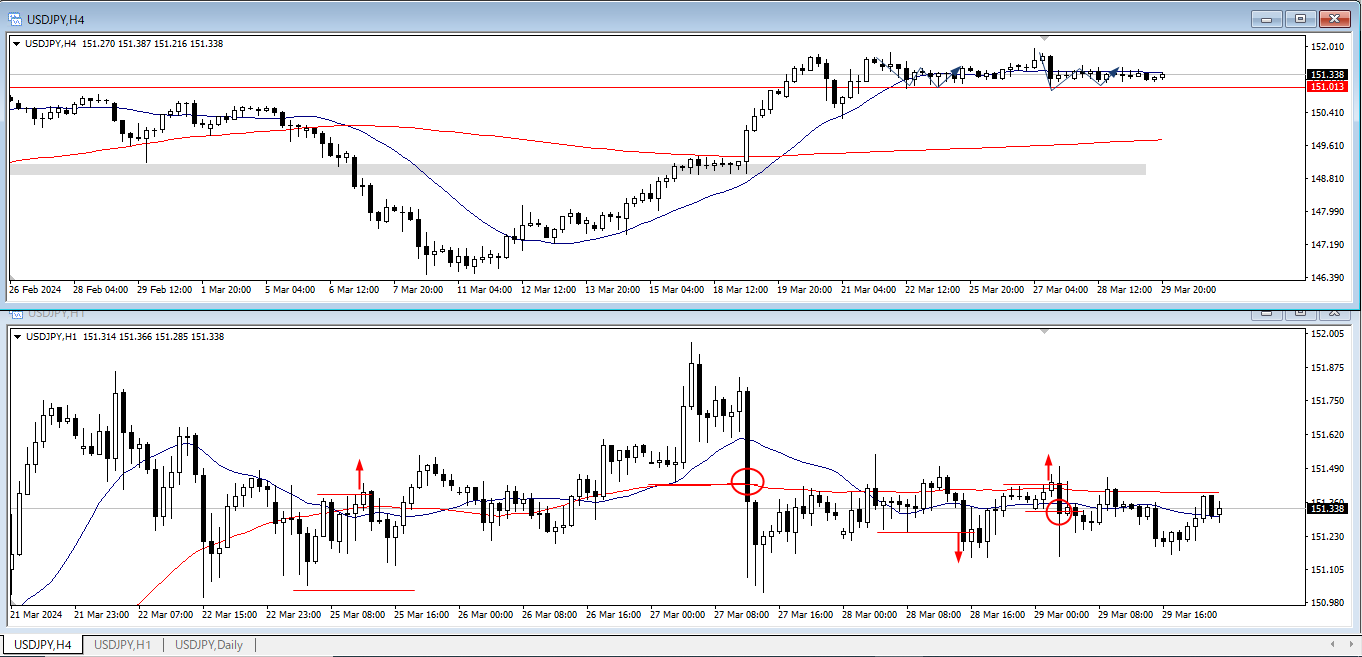The image size is (1362, 657).
Task: Click the chart shift triangle on H4 chart
Action: pyautogui.click(x=1044, y=39)
